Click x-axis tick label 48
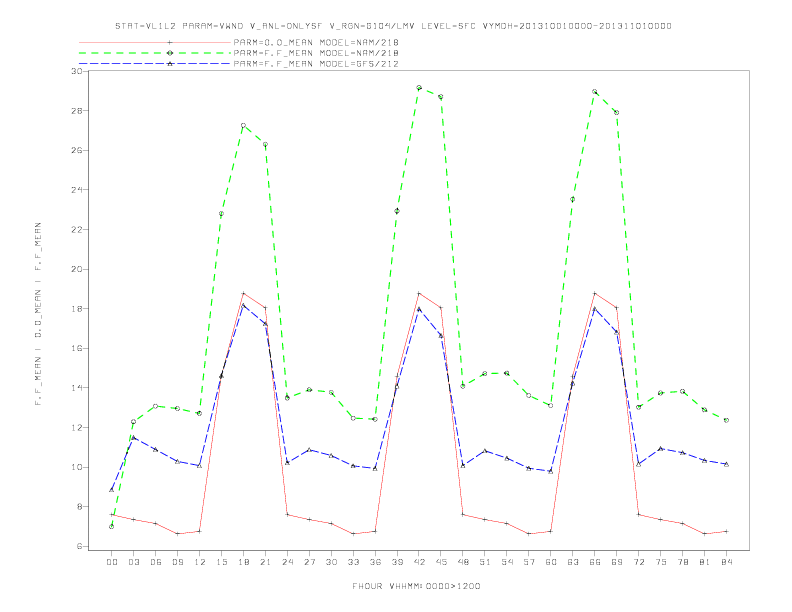Image resolution: width=792 pixels, height=612 pixels. 463,562
